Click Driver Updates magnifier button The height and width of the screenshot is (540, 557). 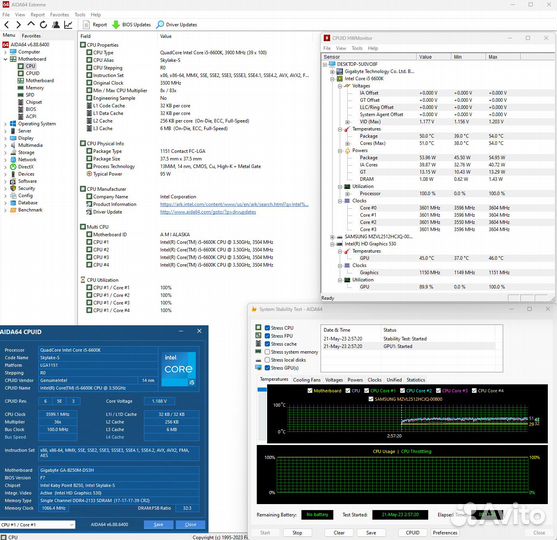(177, 25)
